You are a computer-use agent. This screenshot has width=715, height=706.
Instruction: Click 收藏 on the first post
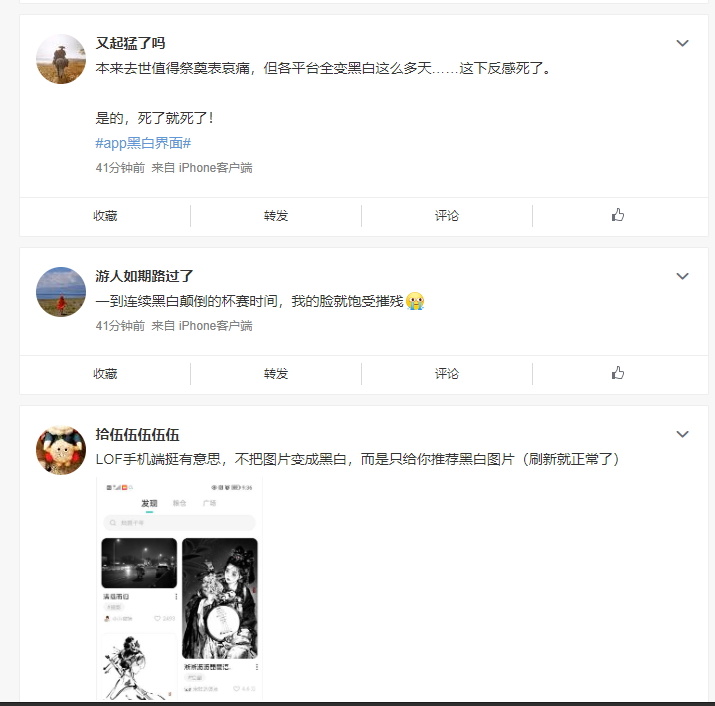[x=105, y=216]
